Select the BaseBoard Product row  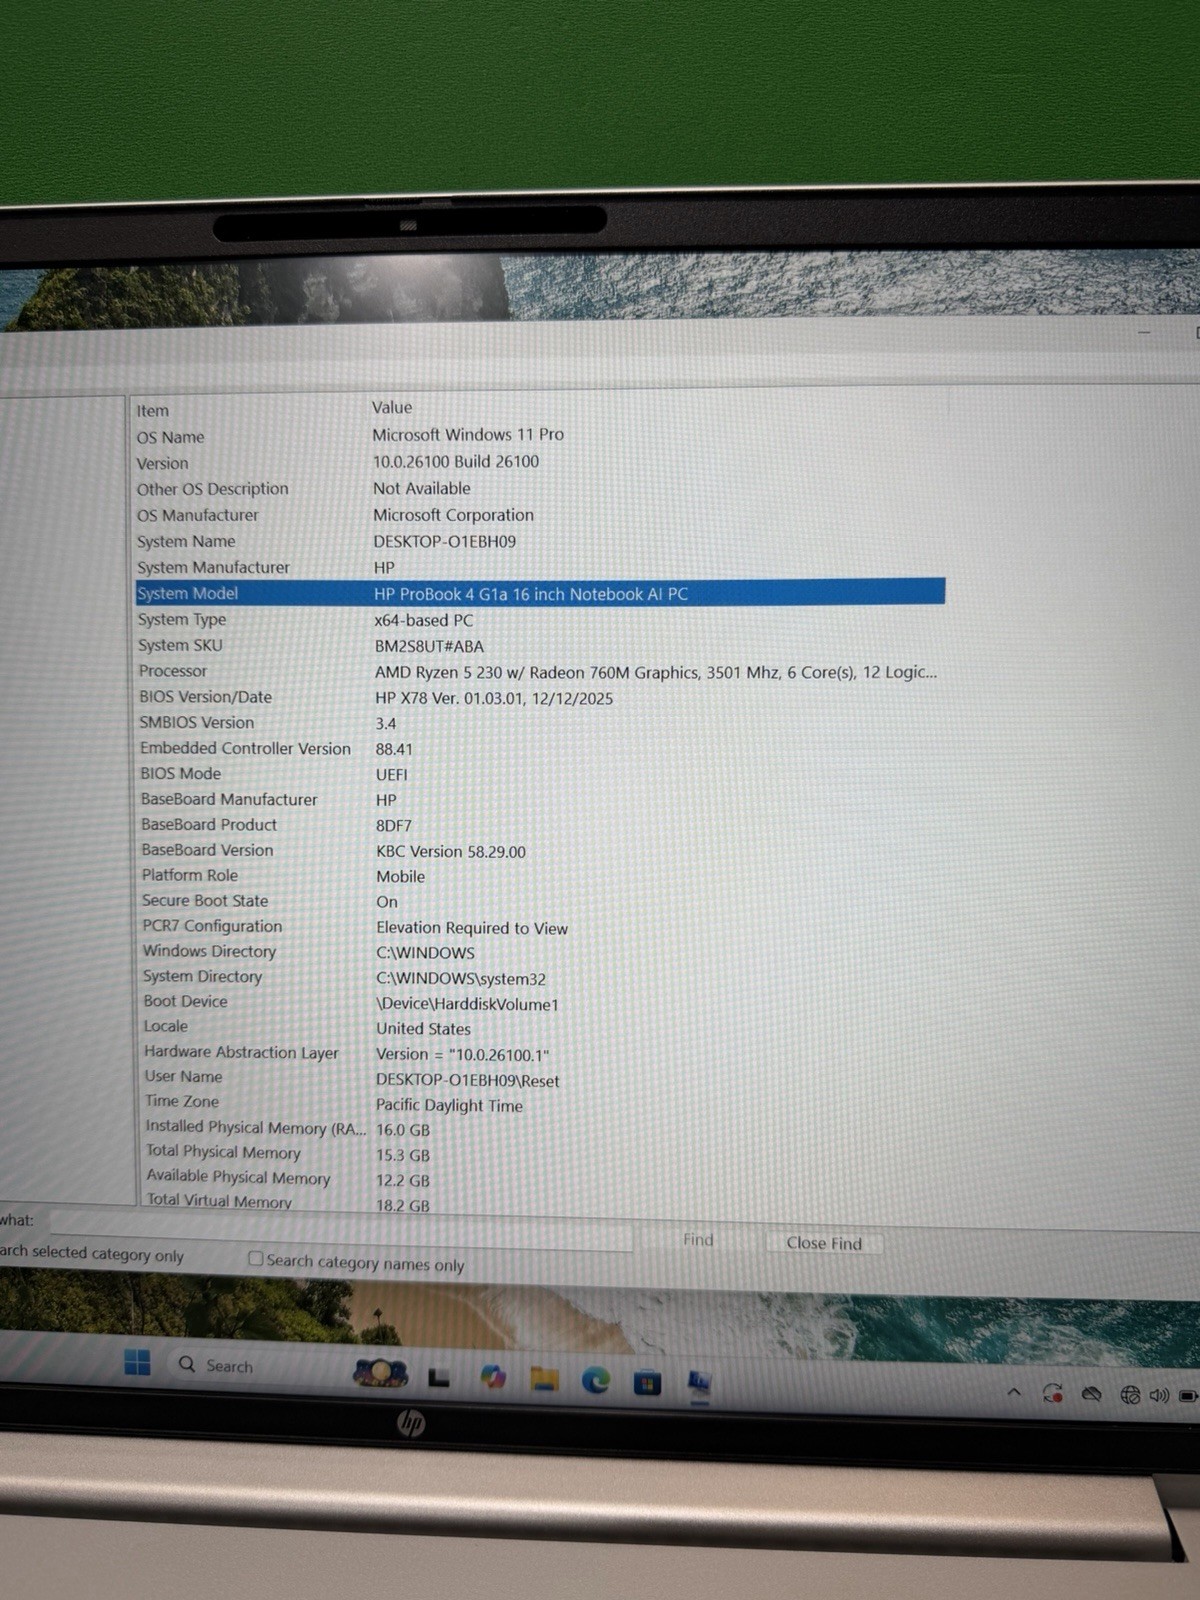(x=540, y=825)
